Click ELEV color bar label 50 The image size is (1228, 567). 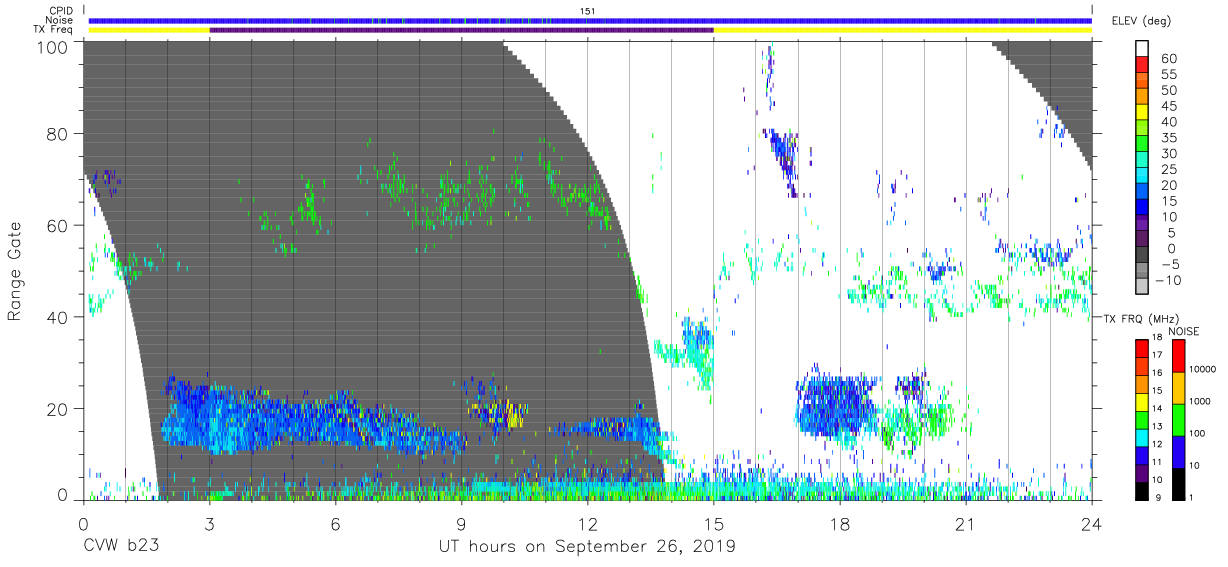tap(1168, 91)
